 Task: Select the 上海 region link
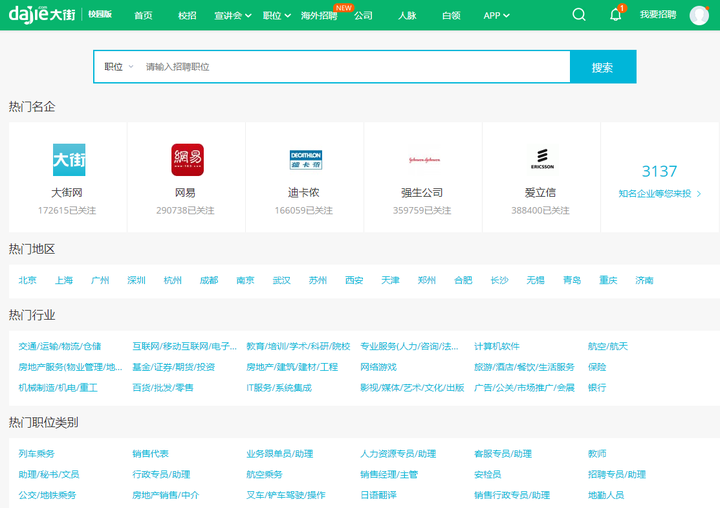point(64,280)
